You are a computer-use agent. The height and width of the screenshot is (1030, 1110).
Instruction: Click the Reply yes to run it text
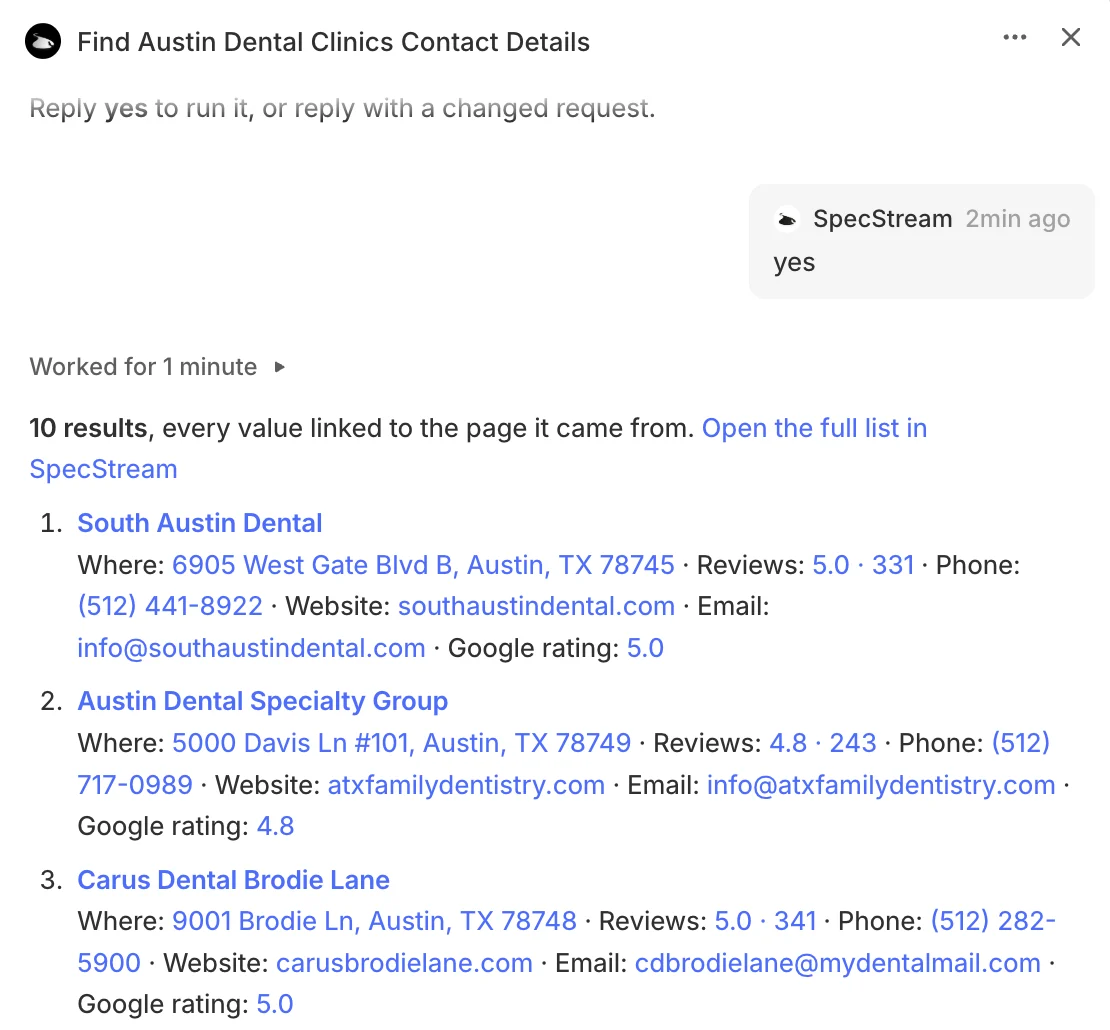pos(343,108)
